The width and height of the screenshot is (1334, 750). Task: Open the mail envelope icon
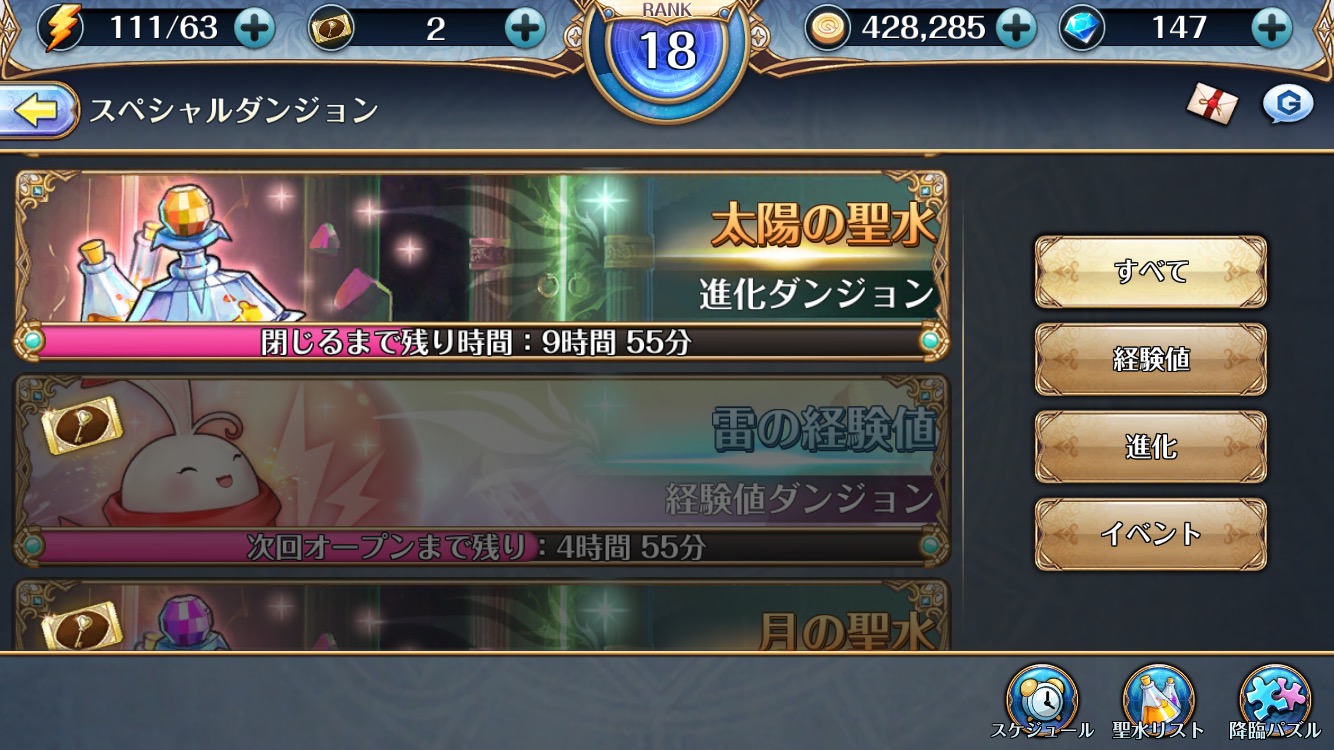(1212, 104)
